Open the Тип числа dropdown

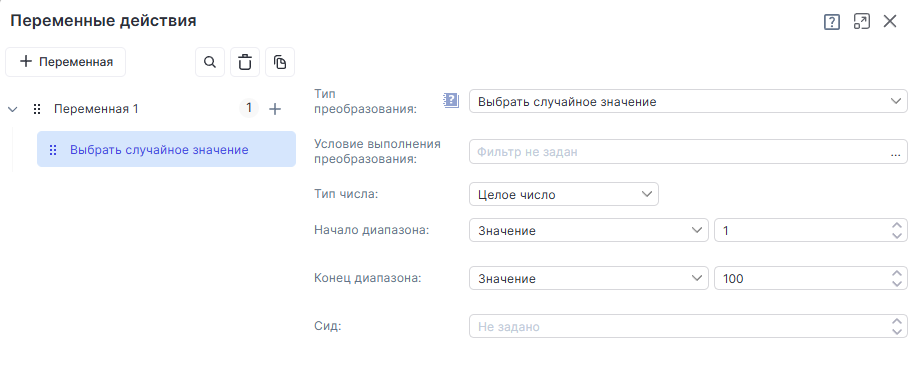(x=564, y=194)
